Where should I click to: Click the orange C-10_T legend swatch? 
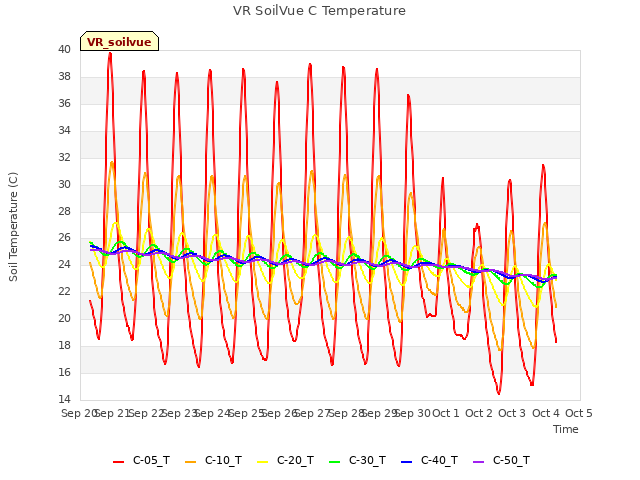[190, 462]
